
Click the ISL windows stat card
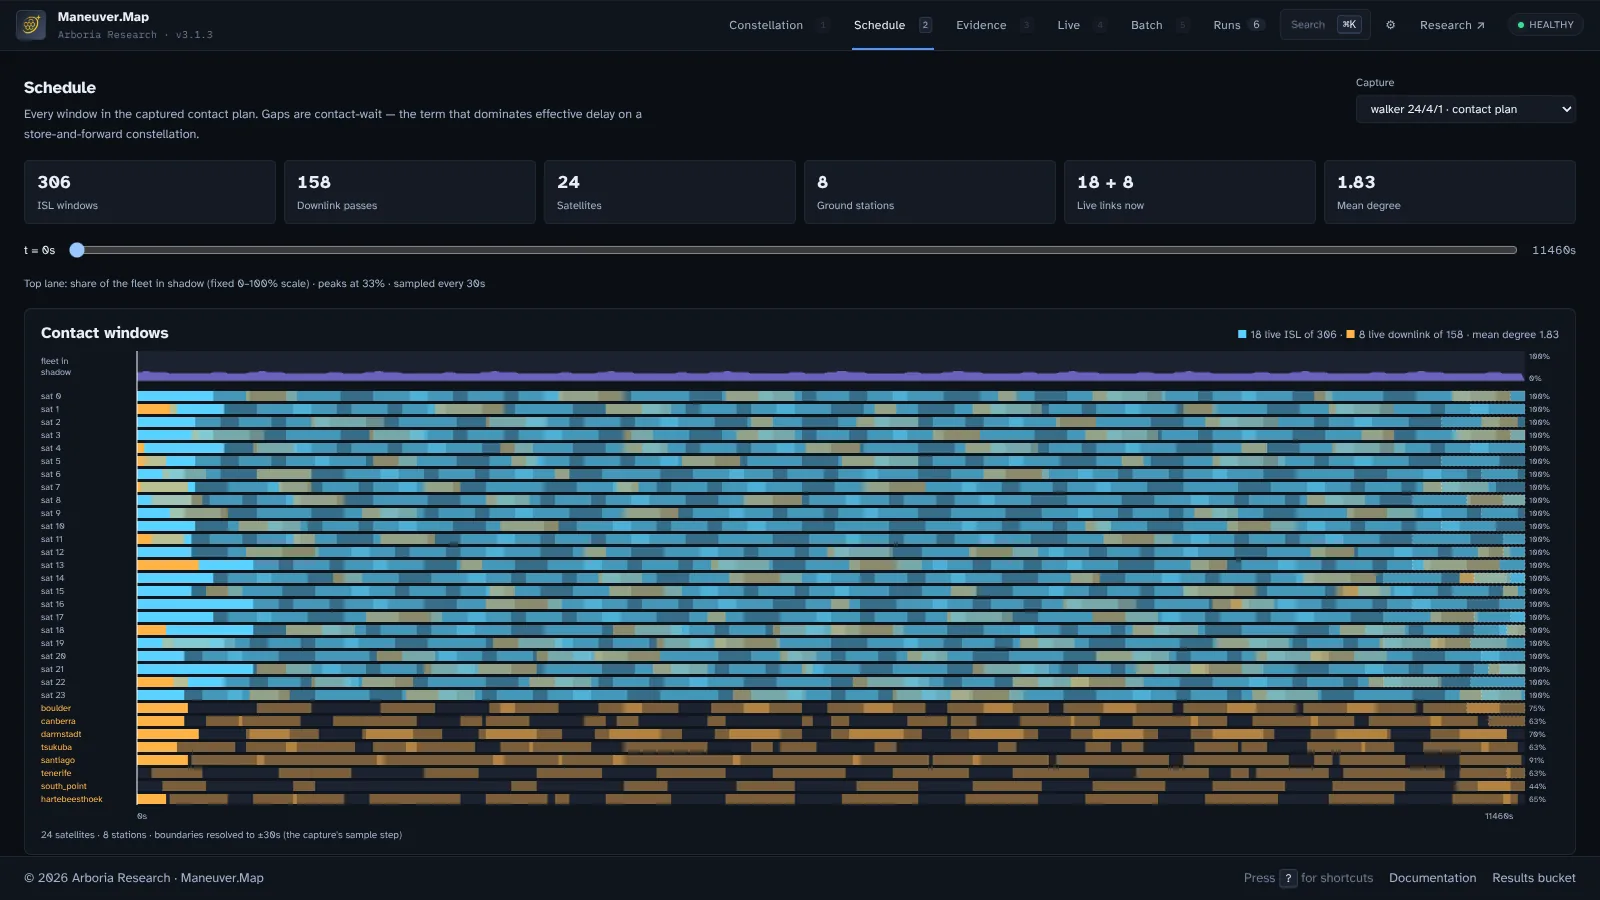click(x=150, y=192)
